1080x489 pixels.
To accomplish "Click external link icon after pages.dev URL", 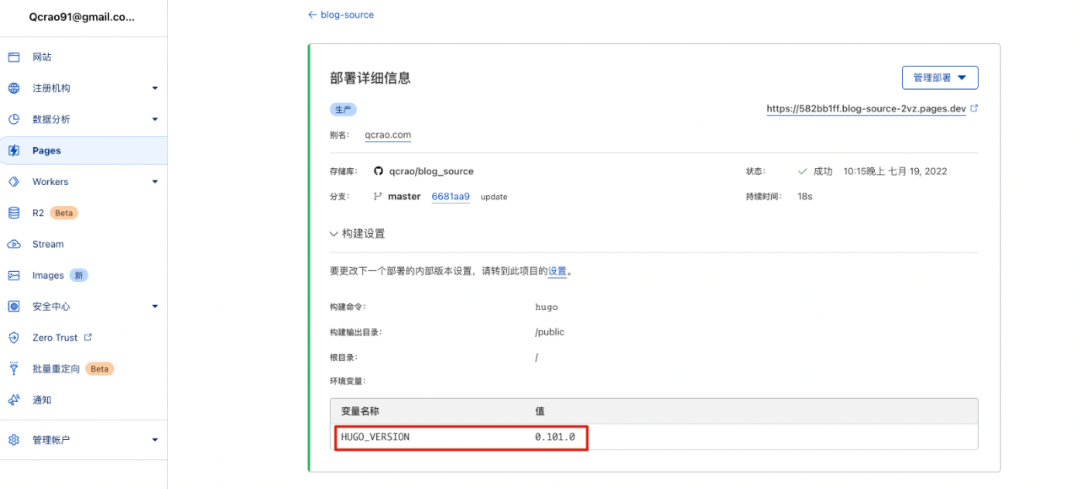I will (974, 108).
